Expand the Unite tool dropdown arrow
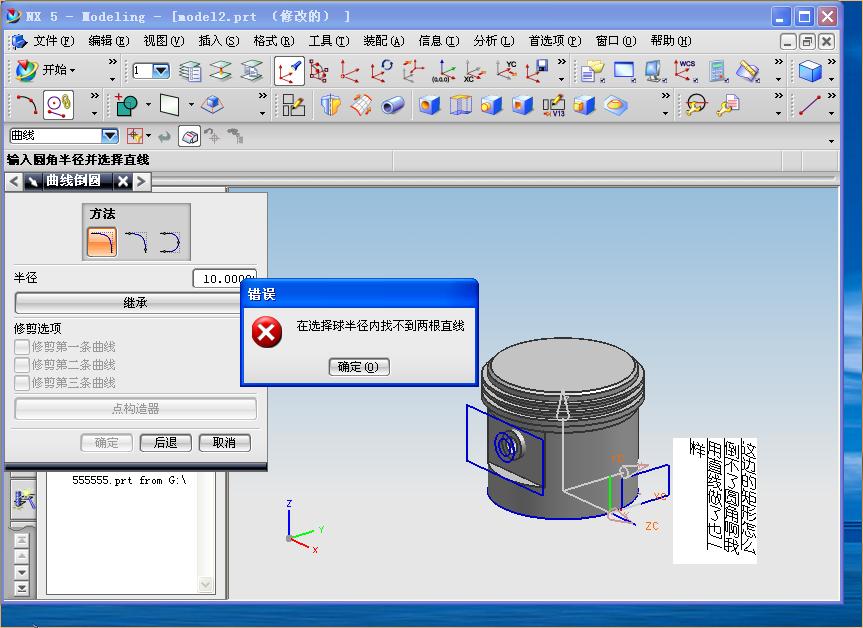This screenshot has width=863, height=628. (148, 104)
